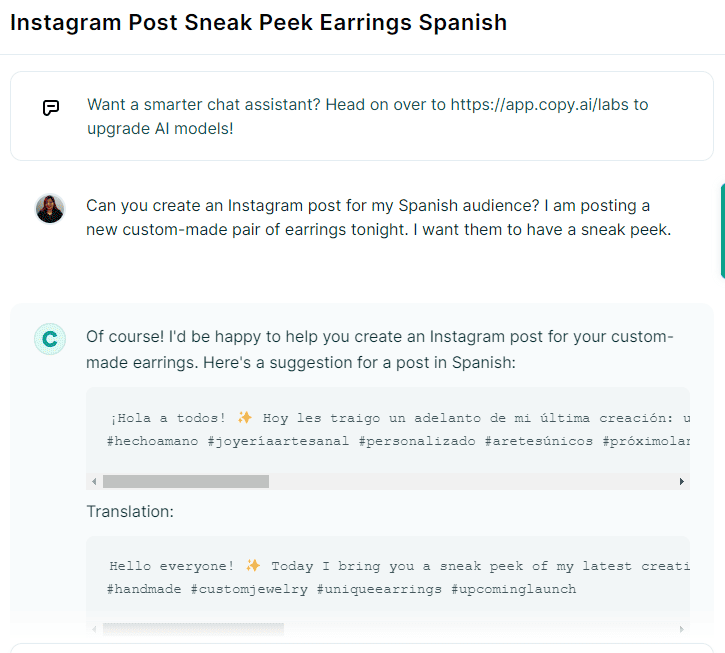Click the #hechoamano hashtag in the Spanish post
The image size is (725, 653).
(152, 441)
